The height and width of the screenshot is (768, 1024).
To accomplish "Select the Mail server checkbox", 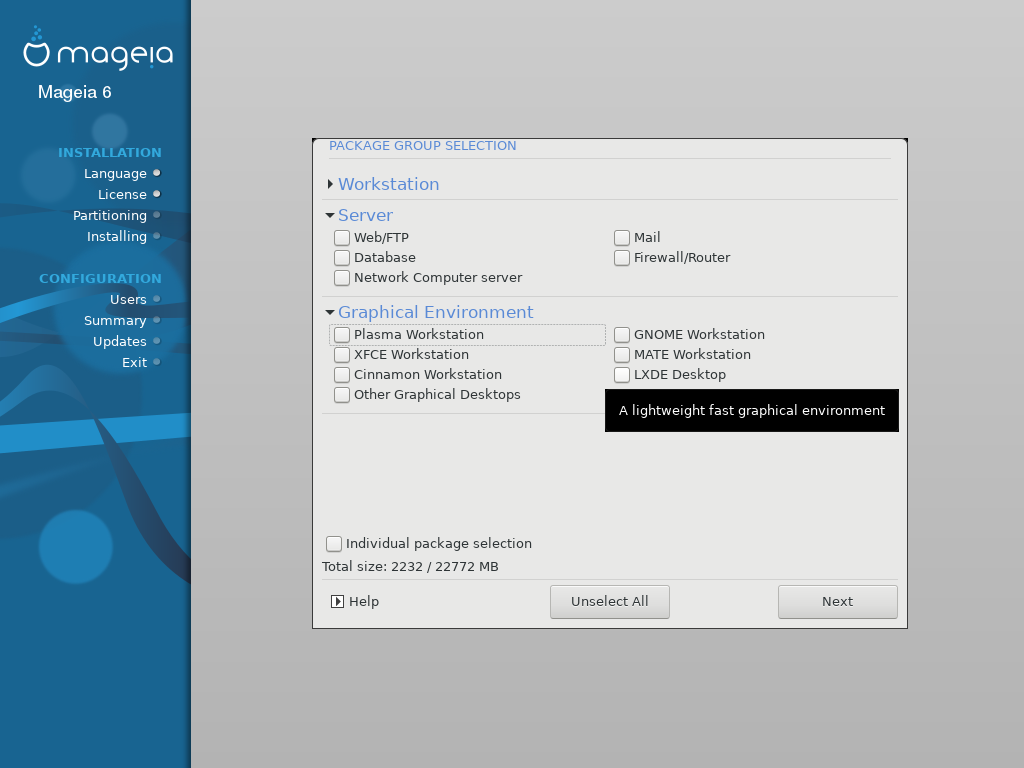I will pyautogui.click(x=622, y=238).
